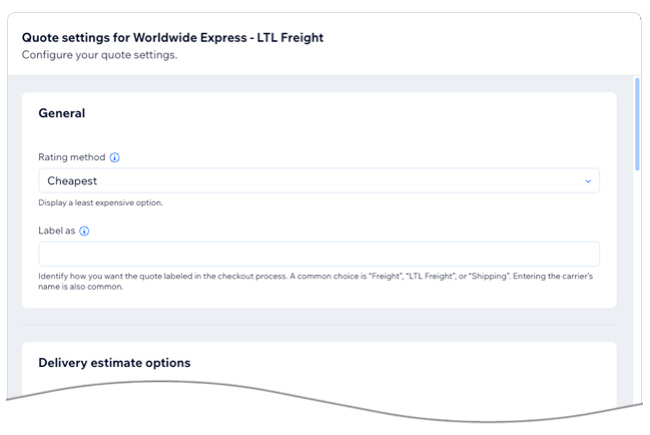Expand the Rating method dropdown showing Cheapest
Viewport: 650px width, 435px height.
point(319,181)
